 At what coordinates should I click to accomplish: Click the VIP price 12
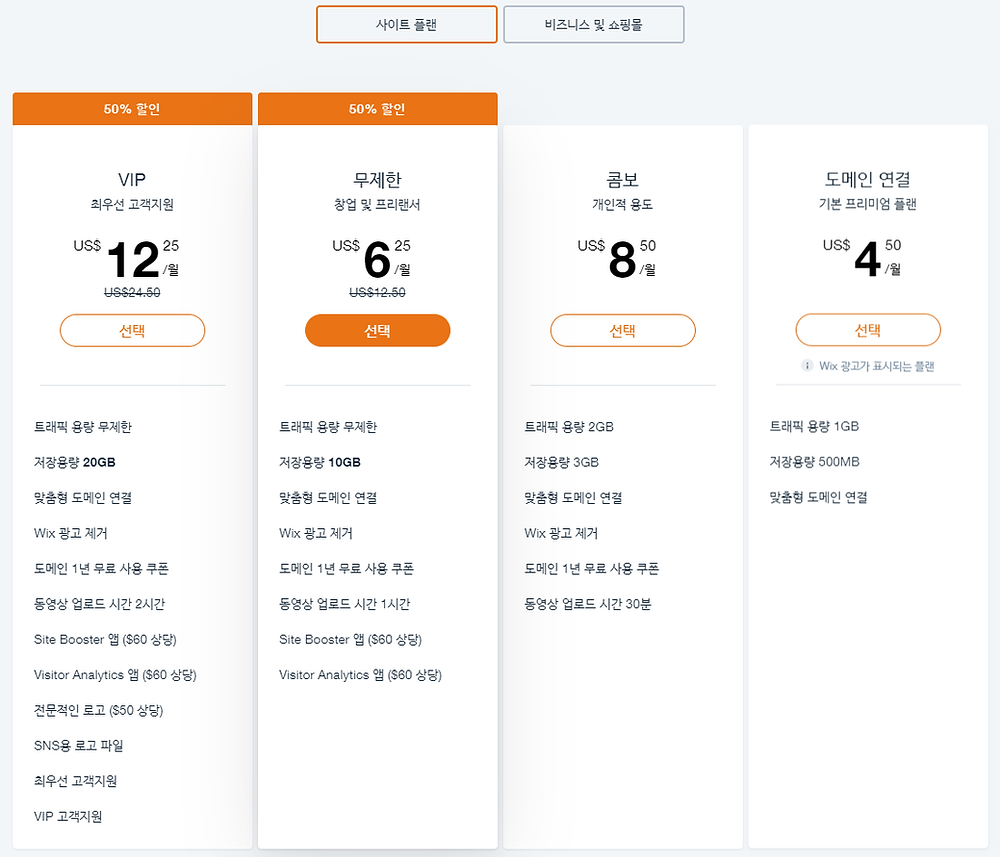tap(133, 260)
